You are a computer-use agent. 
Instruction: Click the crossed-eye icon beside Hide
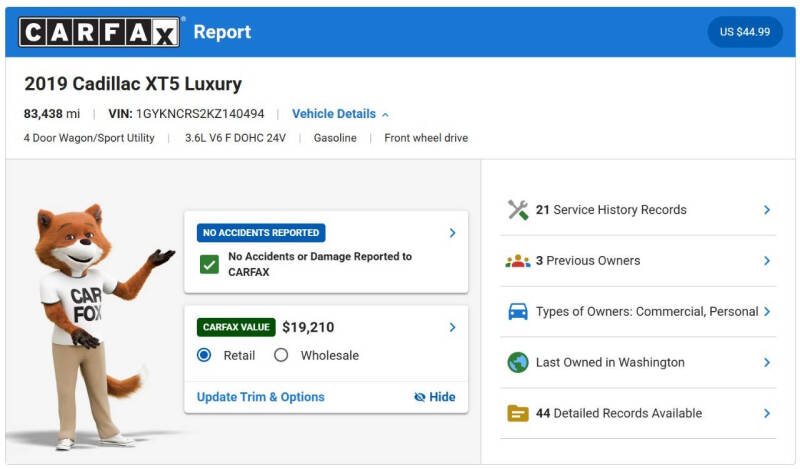point(419,397)
